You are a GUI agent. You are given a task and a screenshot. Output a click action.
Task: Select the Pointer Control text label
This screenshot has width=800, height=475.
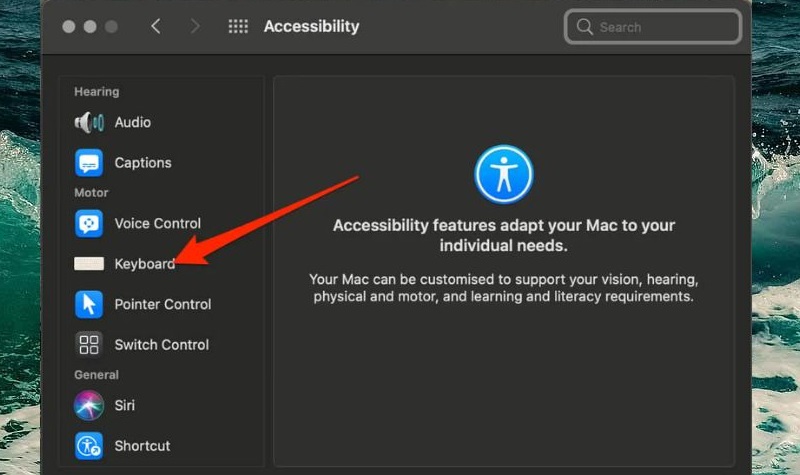point(163,304)
